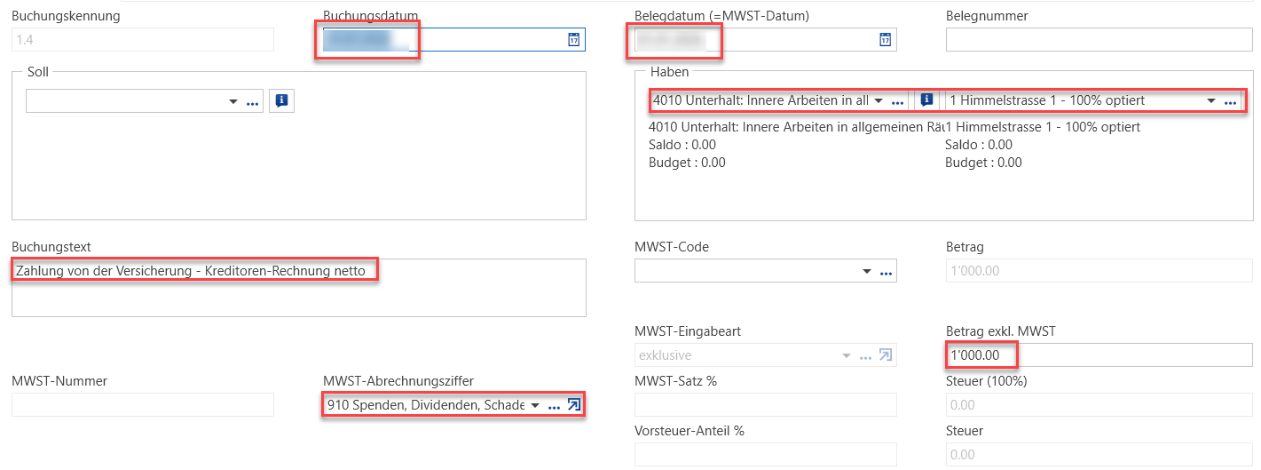
Task: Click the Soll account info icon
Action: (281, 101)
